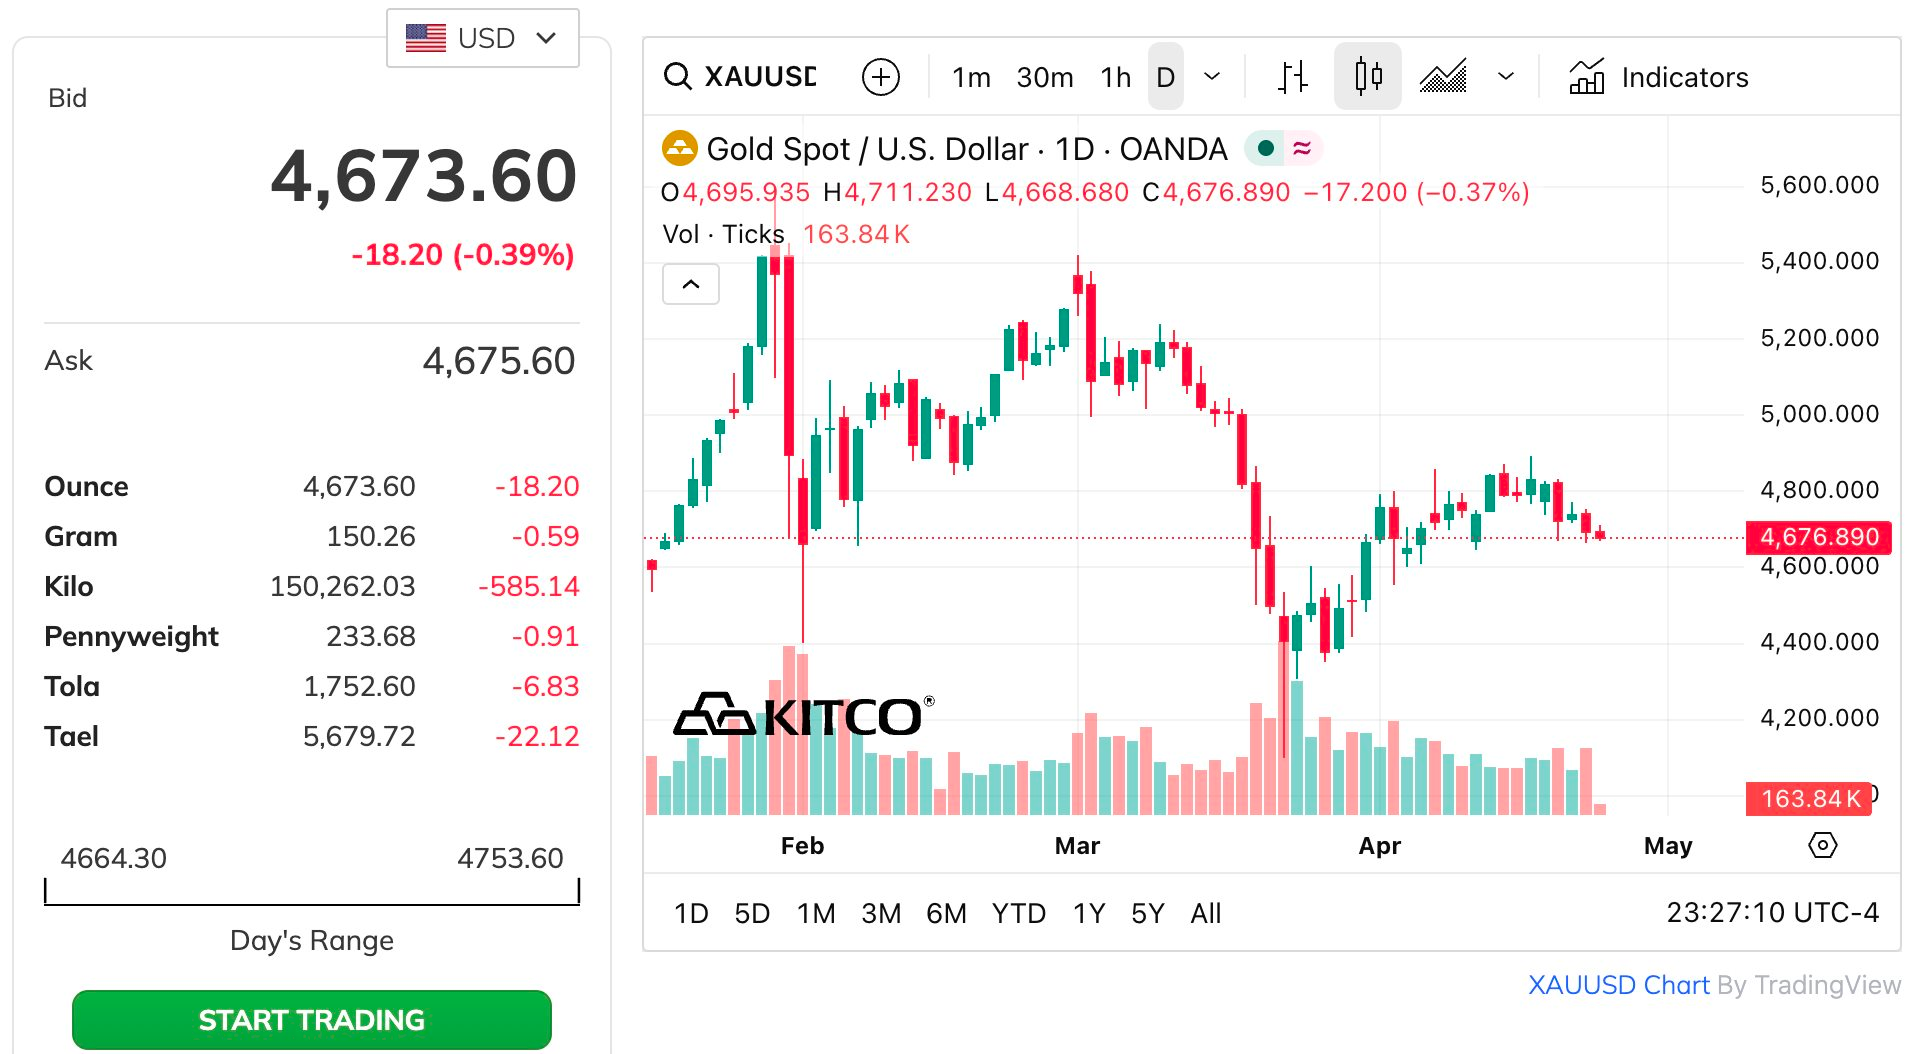The image size is (1910, 1054).
Task: Switch to 1m interval
Action: click(x=970, y=77)
